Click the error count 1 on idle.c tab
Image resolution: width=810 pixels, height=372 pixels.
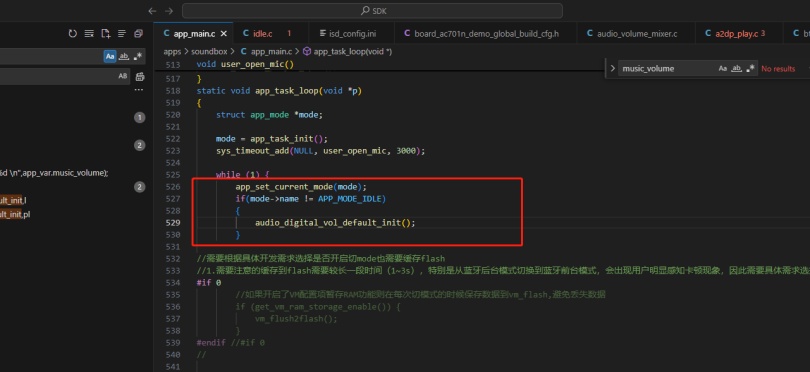coord(289,34)
